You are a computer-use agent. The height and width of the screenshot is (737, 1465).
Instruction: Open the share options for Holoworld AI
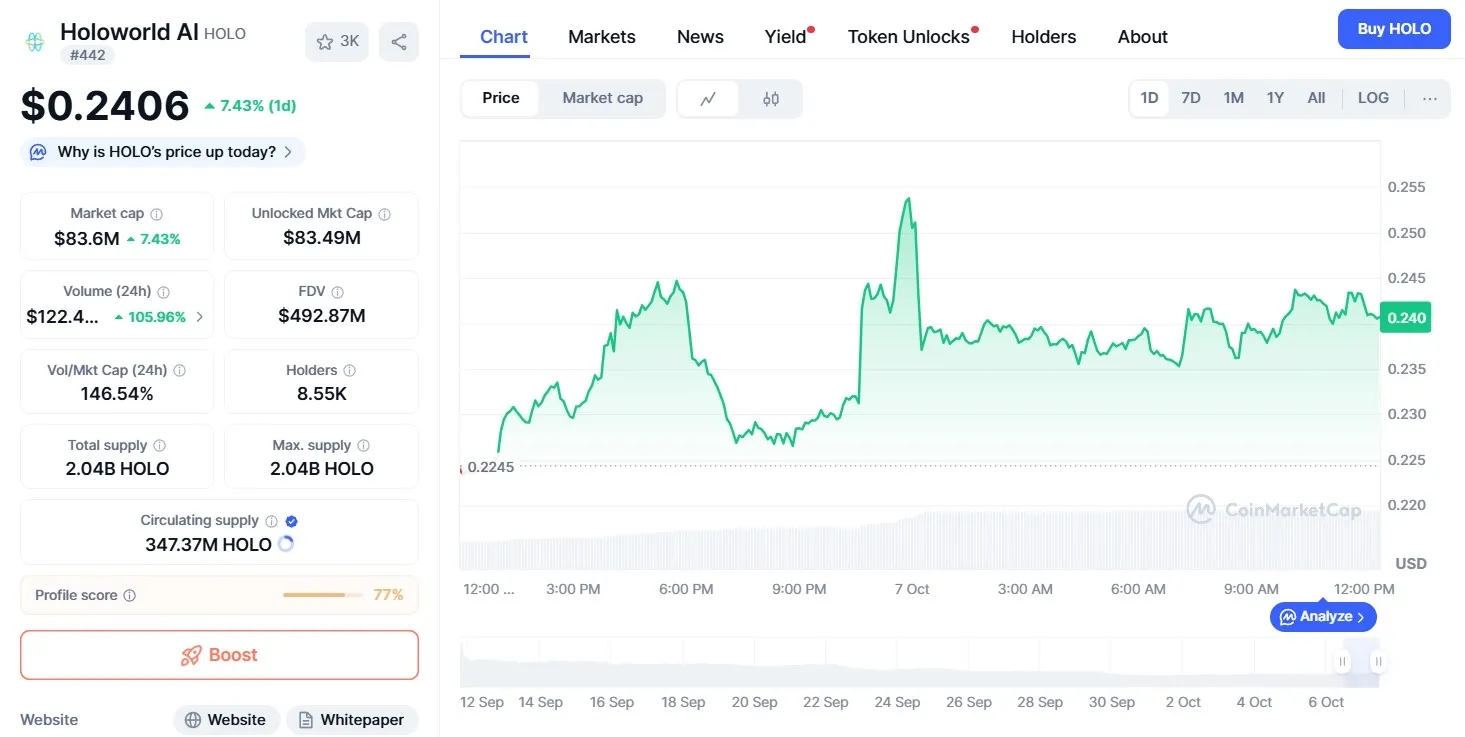pyautogui.click(x=398, y=41)
